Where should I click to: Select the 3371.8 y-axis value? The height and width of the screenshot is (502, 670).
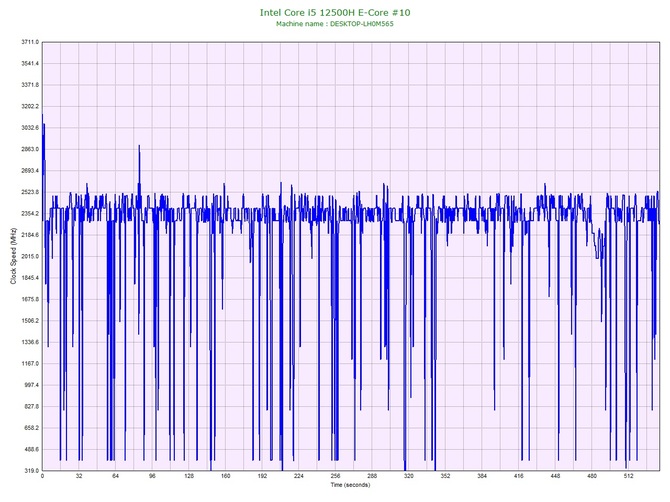pyautogui.click(x=30, y=85)
